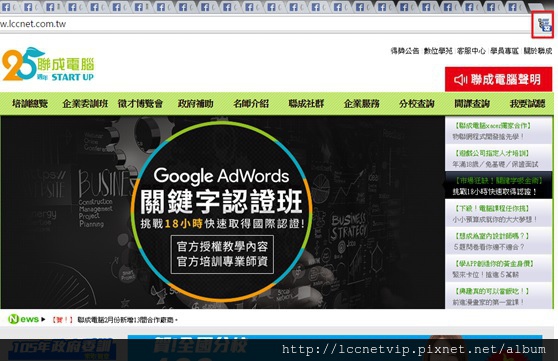Open the 關於聯成 link
The image size is (558, 361).
click(x=538, y=51)
